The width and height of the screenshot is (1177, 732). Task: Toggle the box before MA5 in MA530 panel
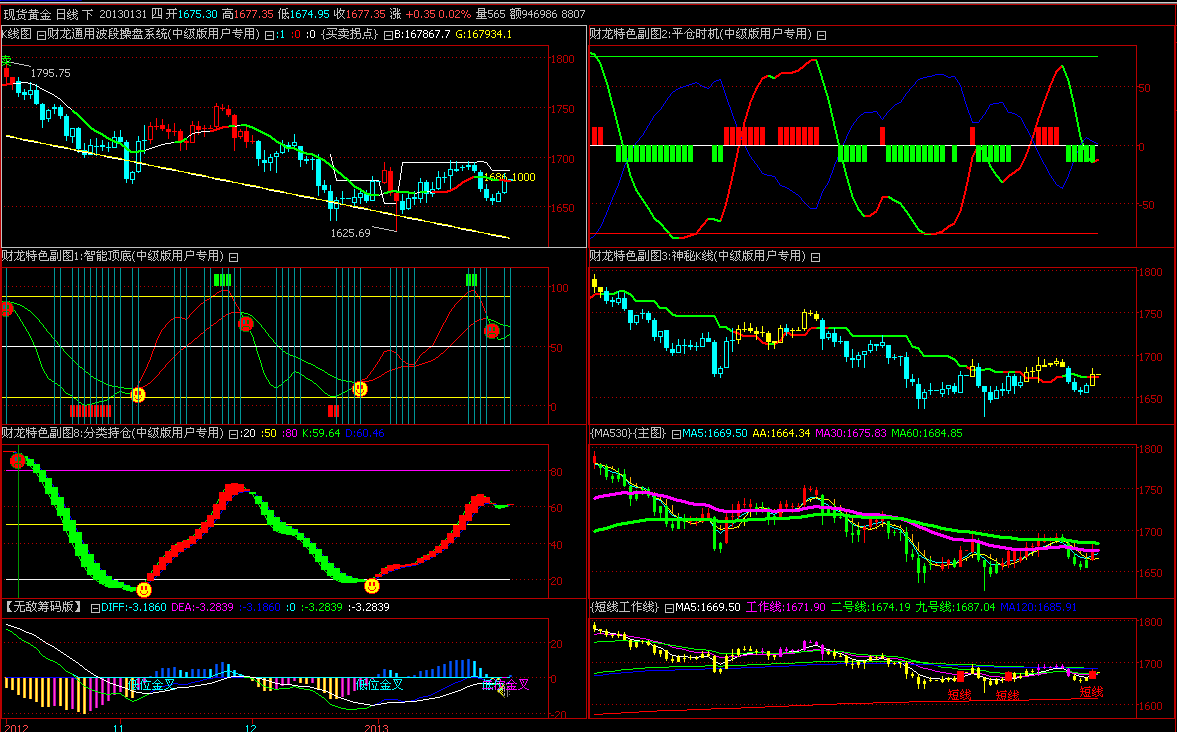pyautogui.click(x=675, y=434)
